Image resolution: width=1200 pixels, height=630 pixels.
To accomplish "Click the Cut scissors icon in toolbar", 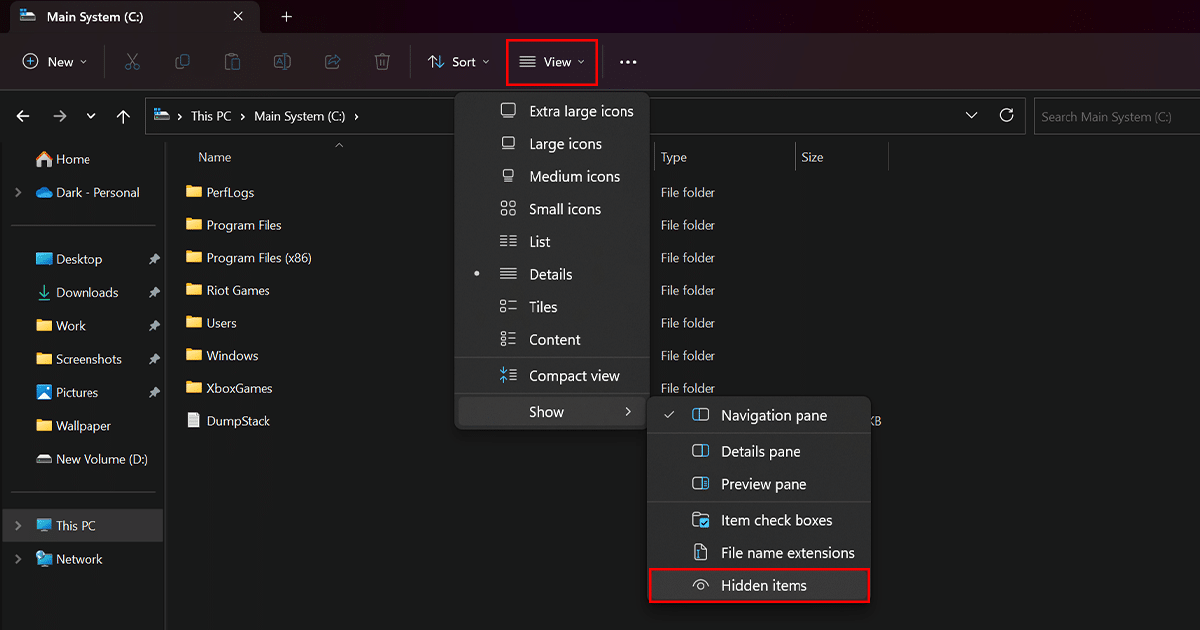I will coord(132,62).
